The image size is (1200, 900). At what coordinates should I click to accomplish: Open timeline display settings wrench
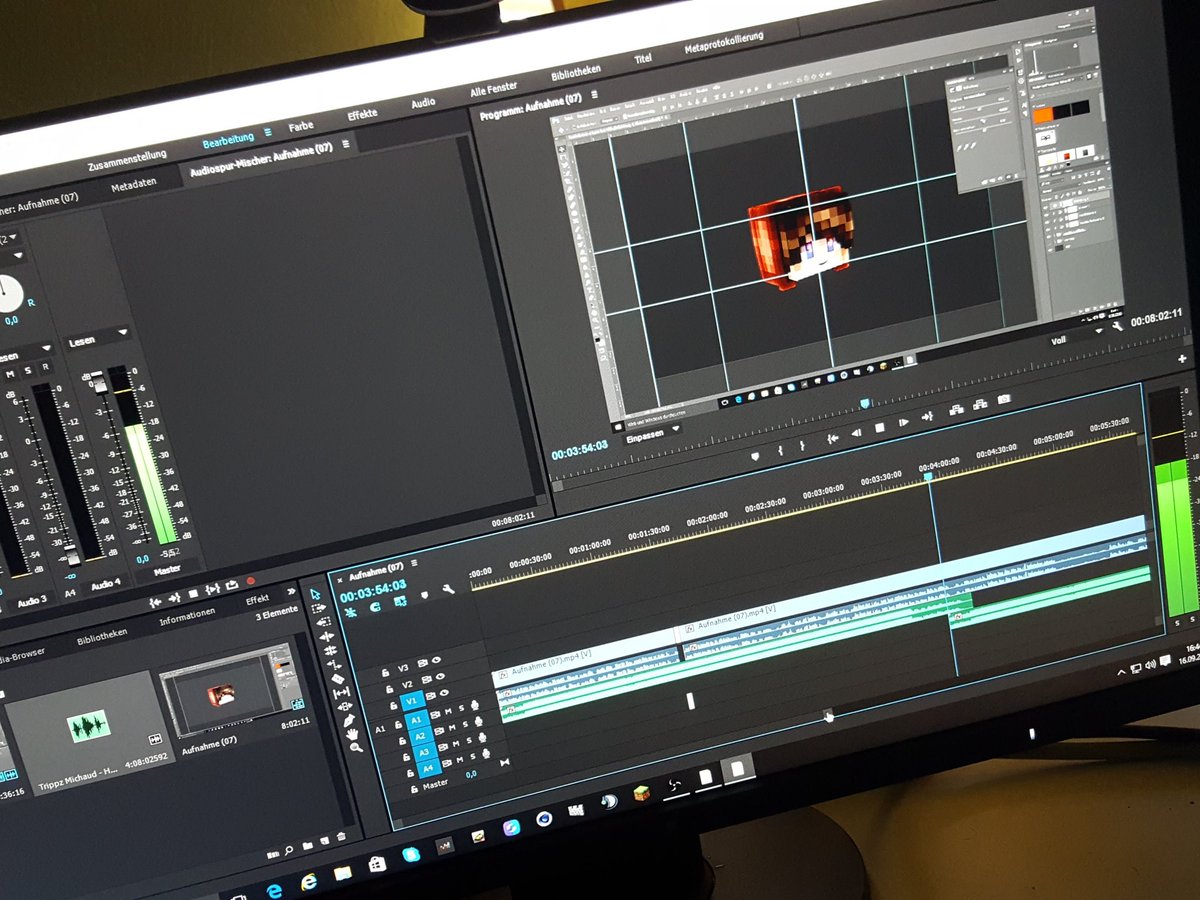coord(448,589)
